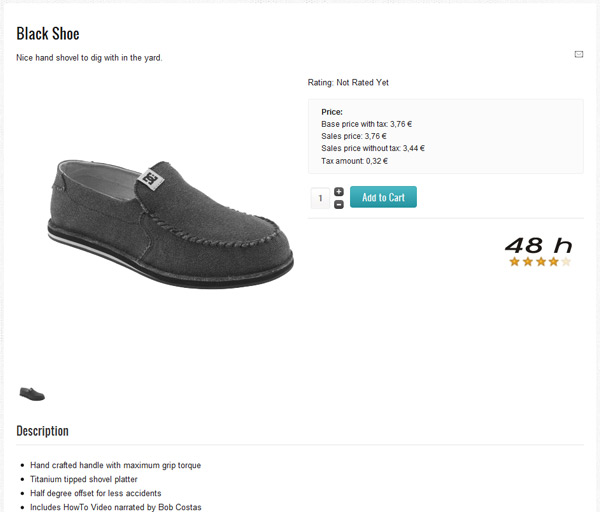Click the 'Titanium tipped shovel platter' bullet
The width and height of the screenshot is (600, 512).
coord(84,479)
